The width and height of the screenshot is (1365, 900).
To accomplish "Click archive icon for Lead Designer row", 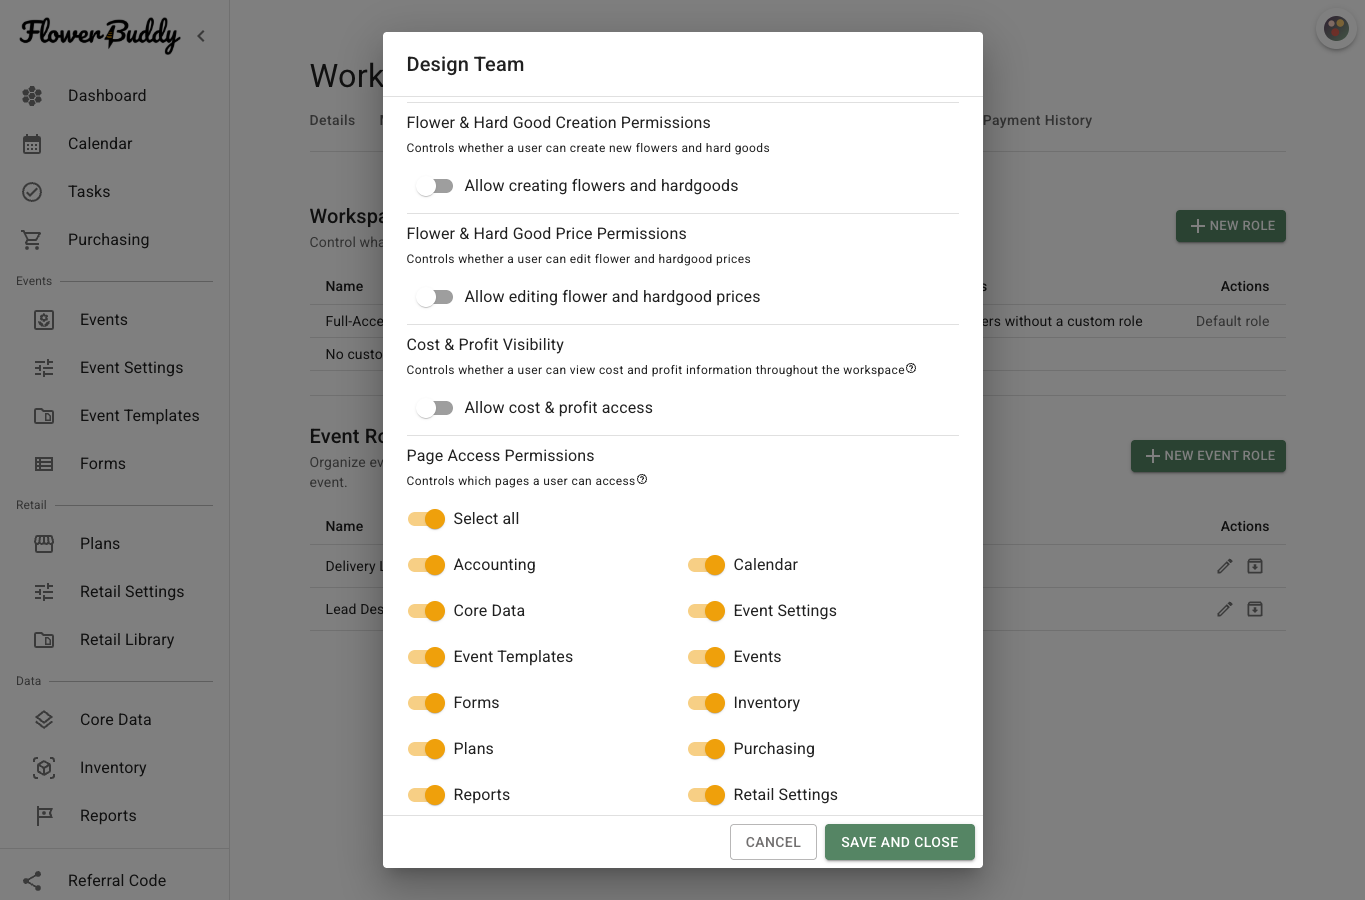I will (x=1255, y=609).
